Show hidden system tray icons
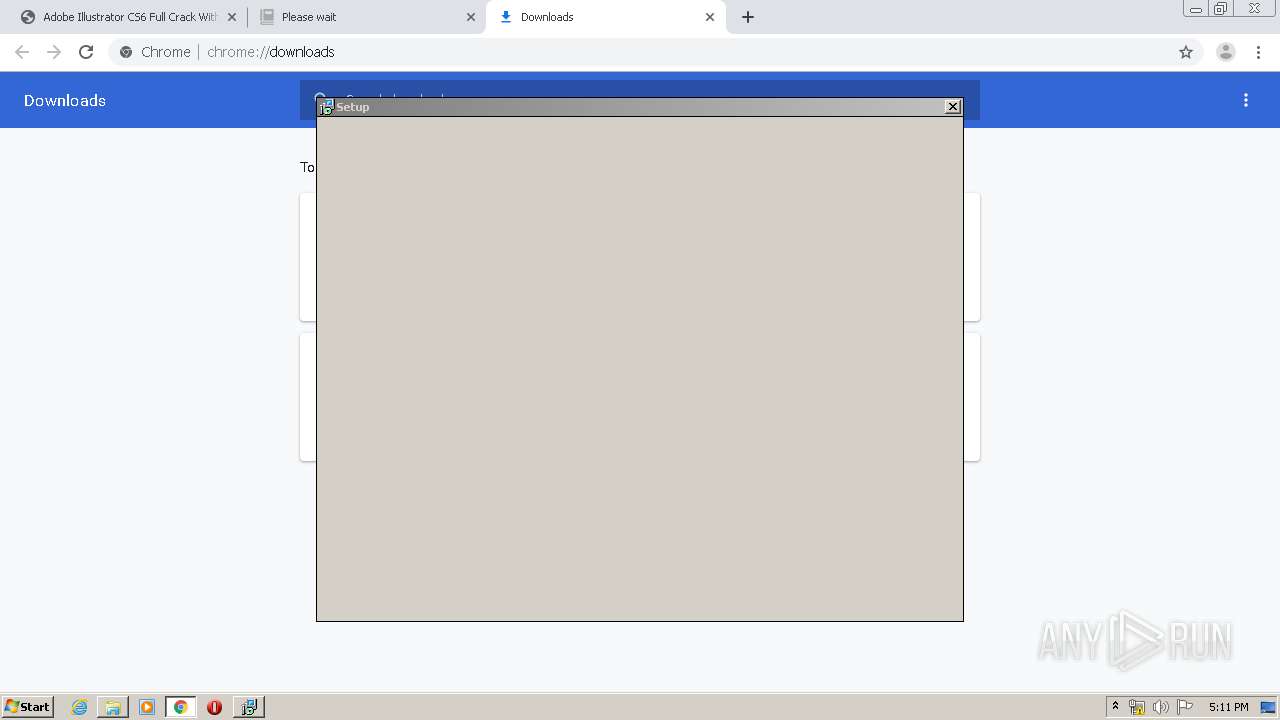Viewport: 1280px width, 720px height. (1116, 707)
